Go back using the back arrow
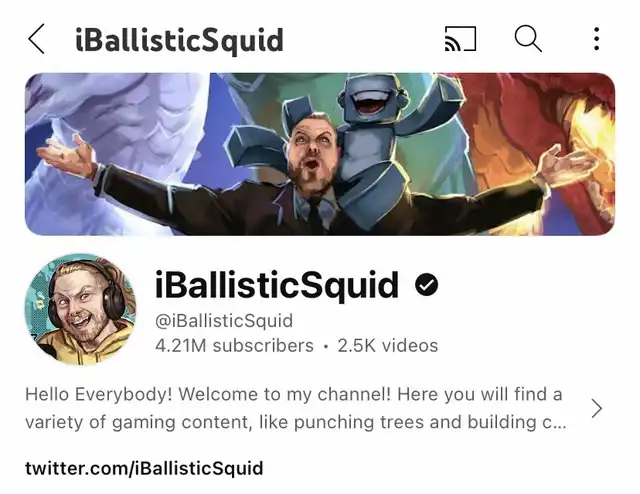The height and width of the screenshot is (494, 640). (36, 39)
